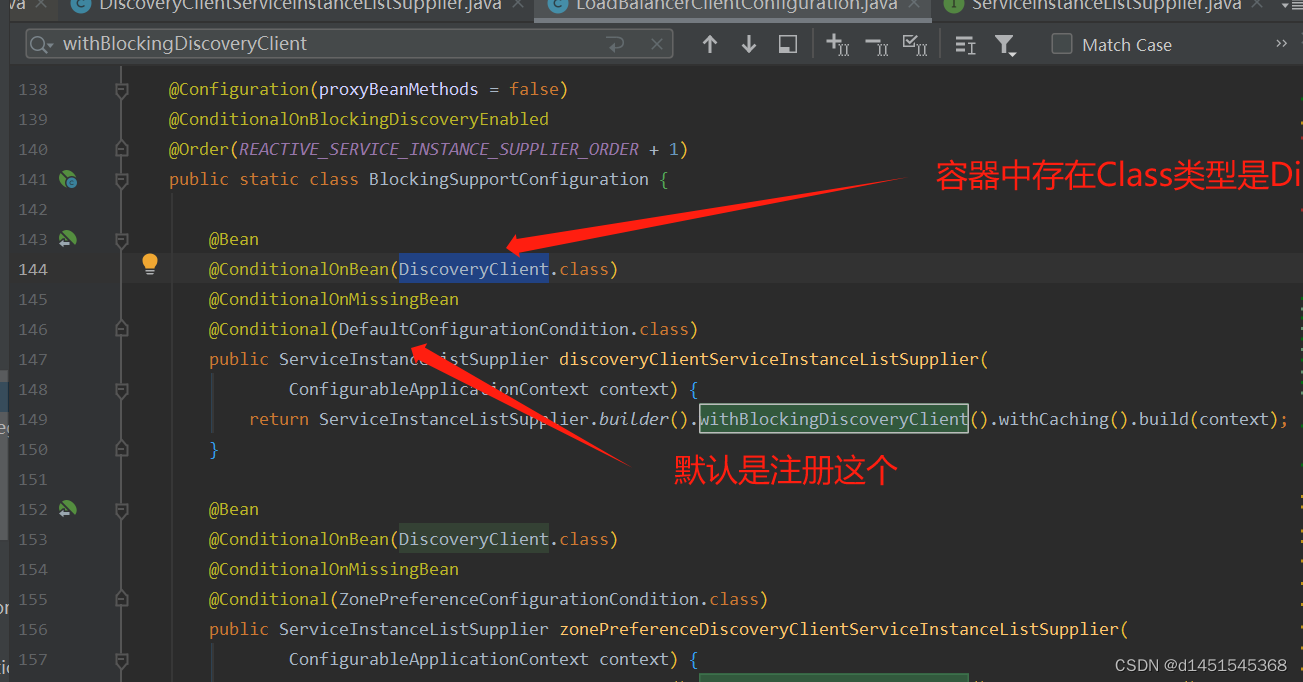This screenshot has height=682, width=1303.
Task: Collapse fold marker at line 157
Action: [x=122, y=660]
